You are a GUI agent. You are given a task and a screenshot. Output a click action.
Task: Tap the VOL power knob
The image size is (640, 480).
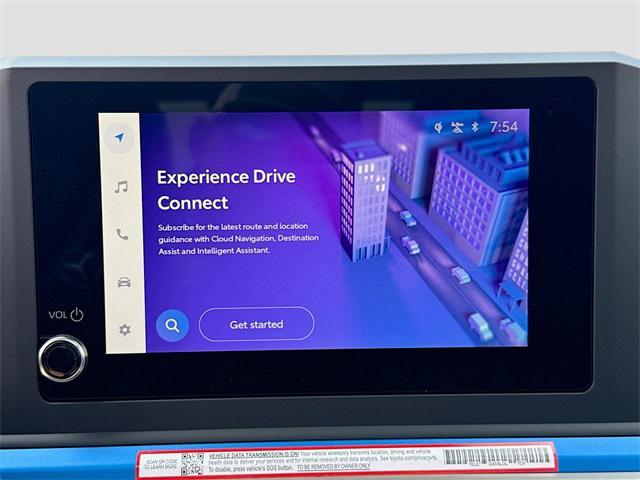click(62, 358)
